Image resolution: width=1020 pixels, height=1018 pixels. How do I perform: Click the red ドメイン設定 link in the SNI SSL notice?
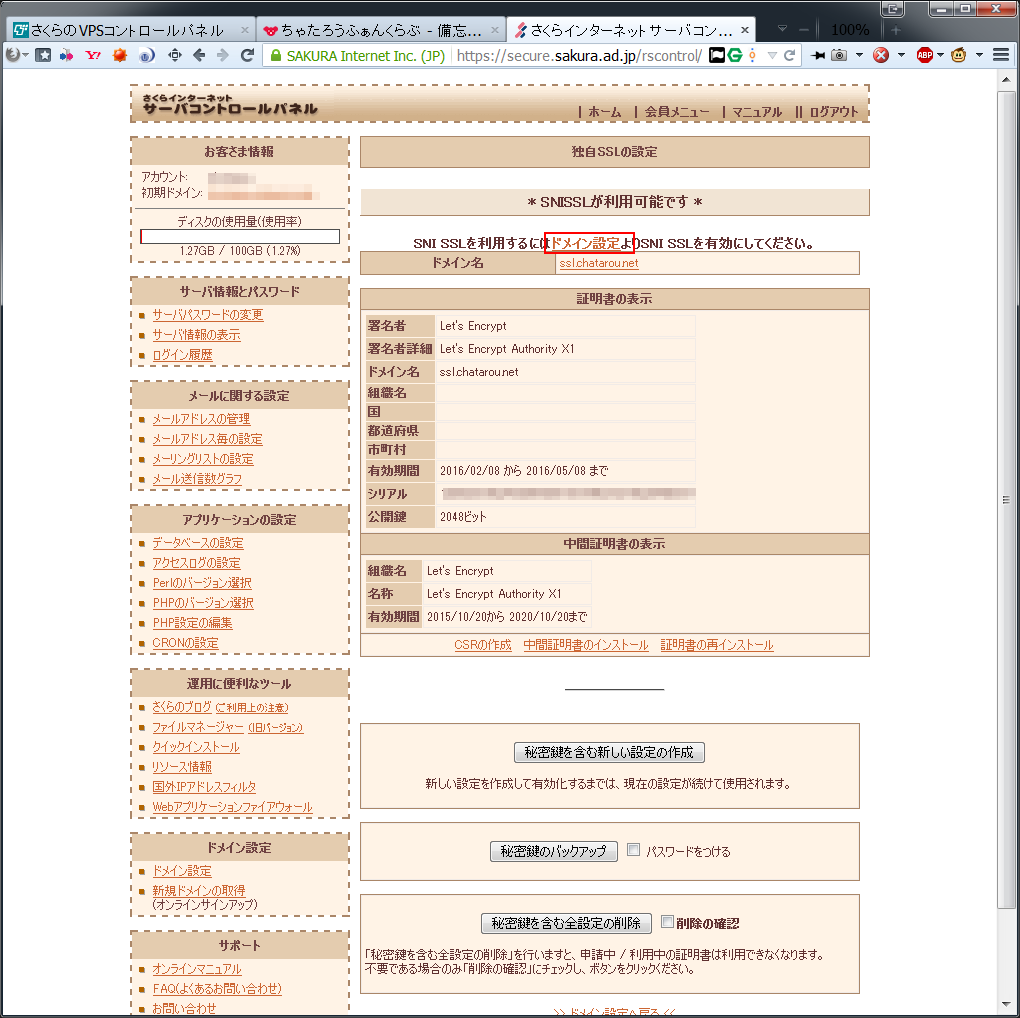point(585,243)
